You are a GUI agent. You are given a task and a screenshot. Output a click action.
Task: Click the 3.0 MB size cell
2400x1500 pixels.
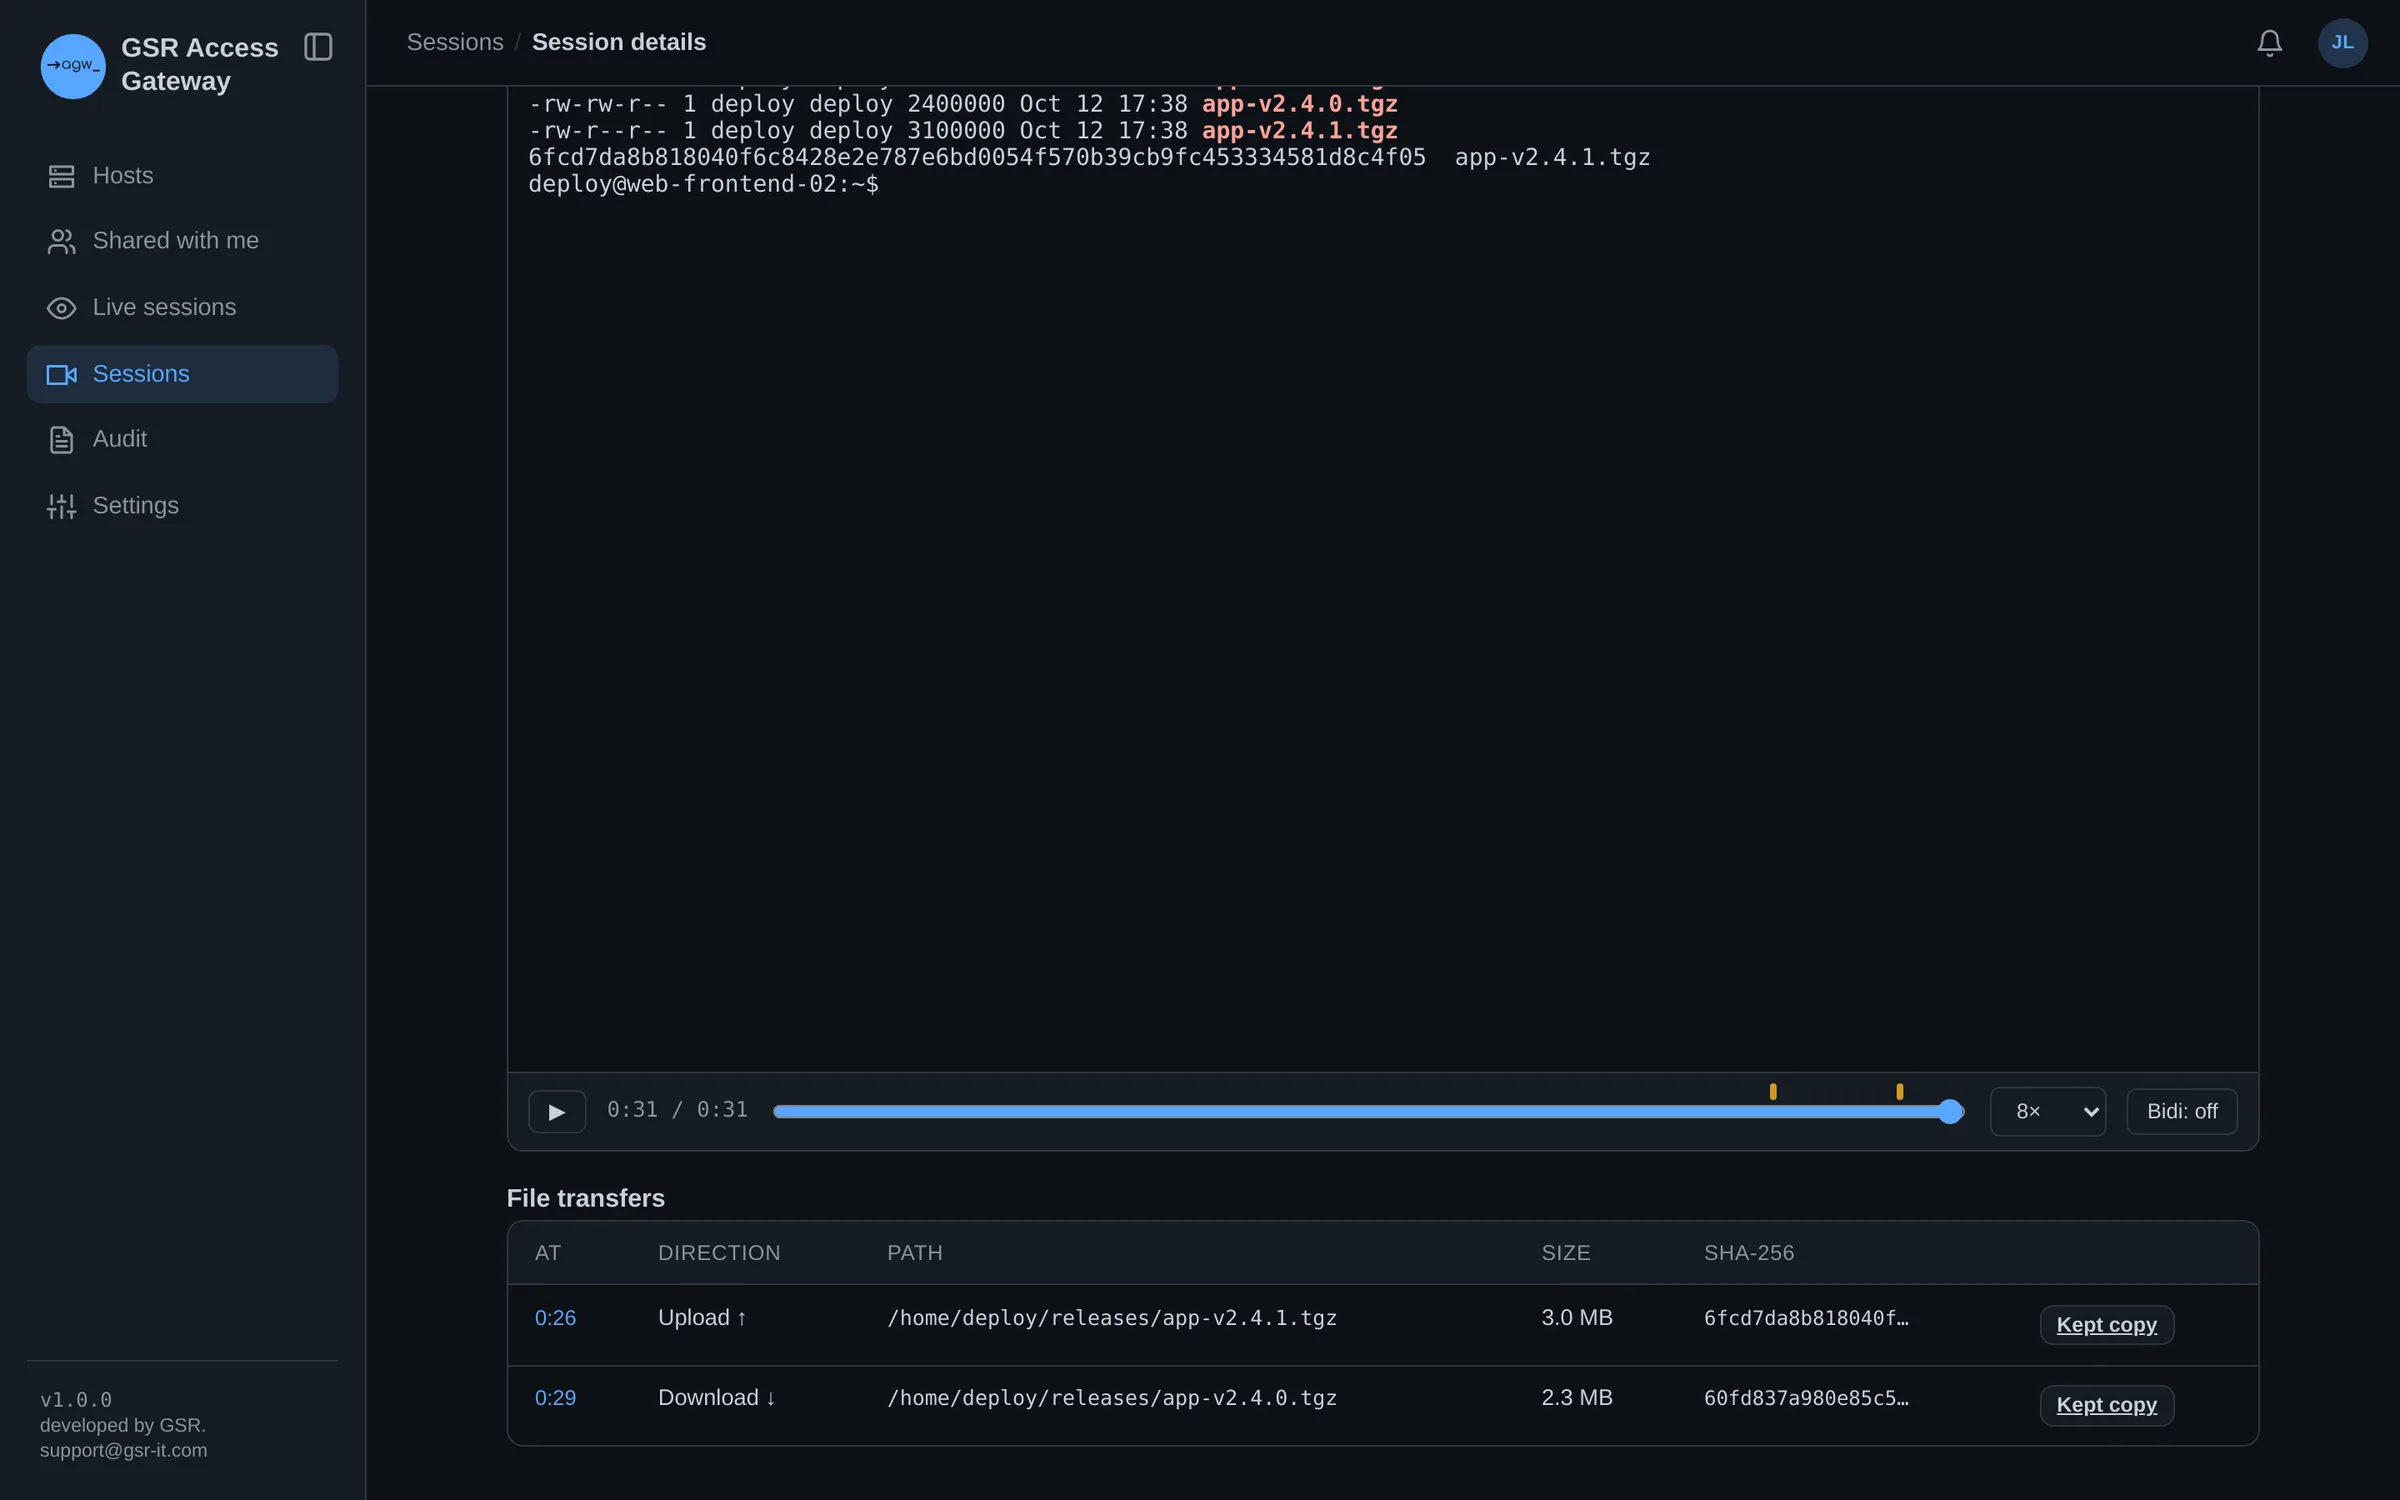tap(1577, 1318)
